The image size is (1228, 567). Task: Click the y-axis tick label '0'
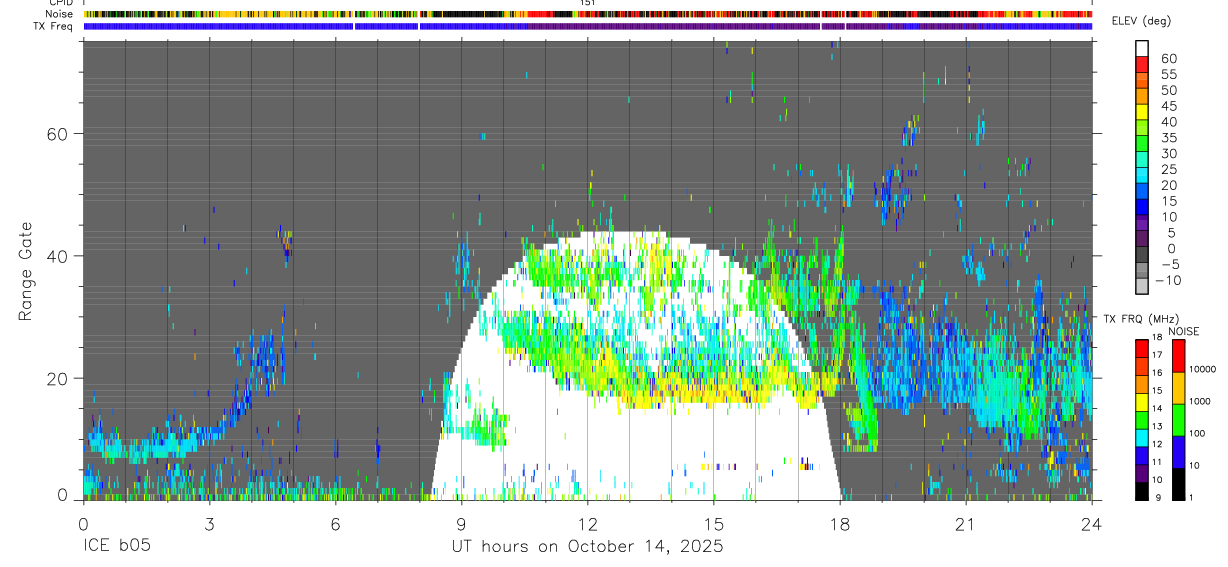tap(64, 495)
